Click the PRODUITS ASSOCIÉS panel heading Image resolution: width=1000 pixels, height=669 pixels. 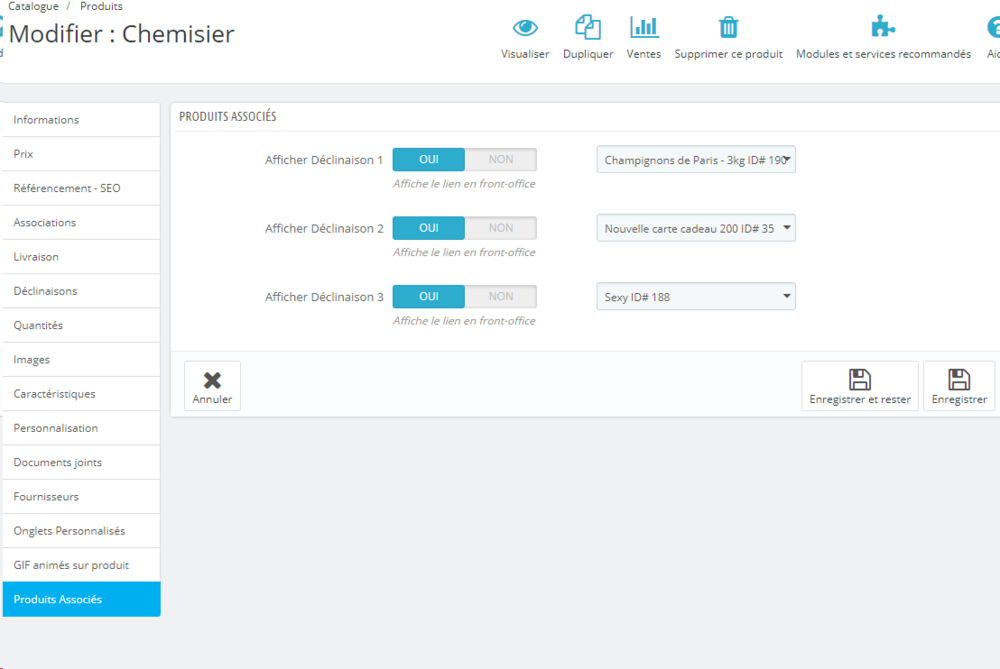point(228,117)
